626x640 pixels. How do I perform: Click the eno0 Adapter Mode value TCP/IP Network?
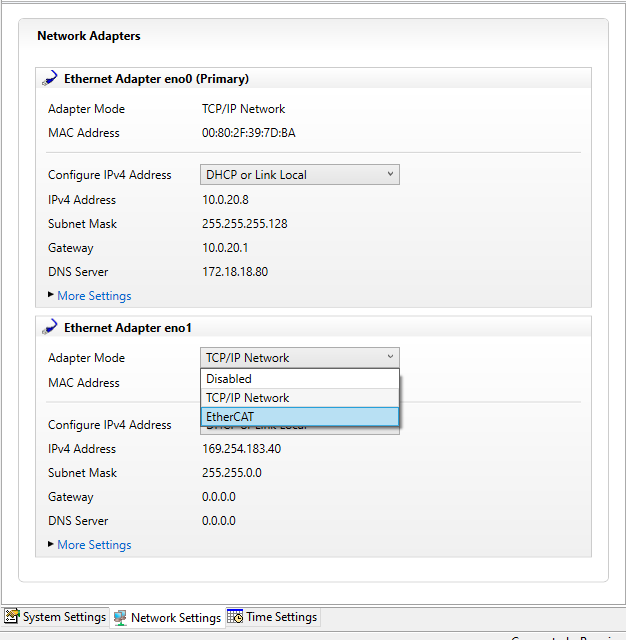pos(243,109)
